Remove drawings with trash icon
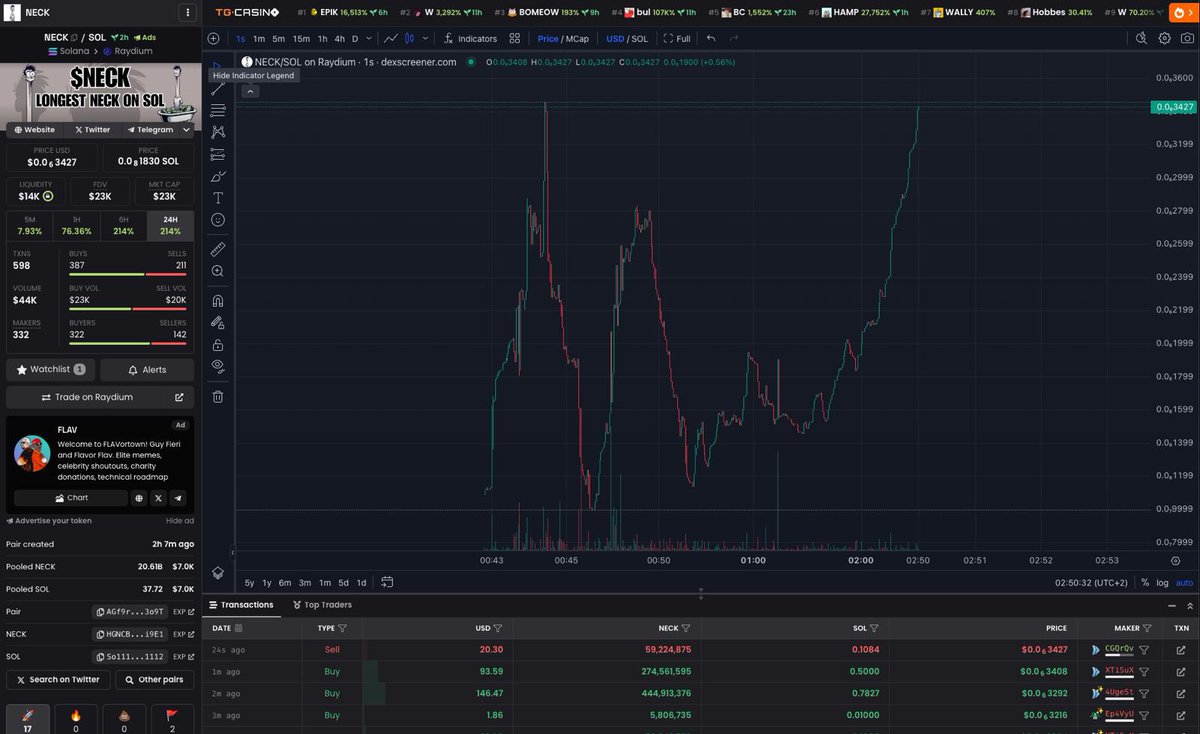1200x734 pixels. pos(218,396)
